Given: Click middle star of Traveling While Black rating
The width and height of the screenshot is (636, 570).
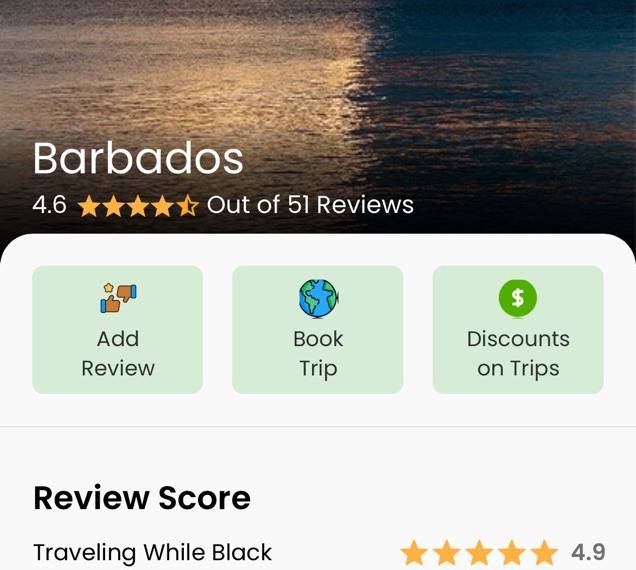Looking at the screenshot, I should click(x=479, y=552).
